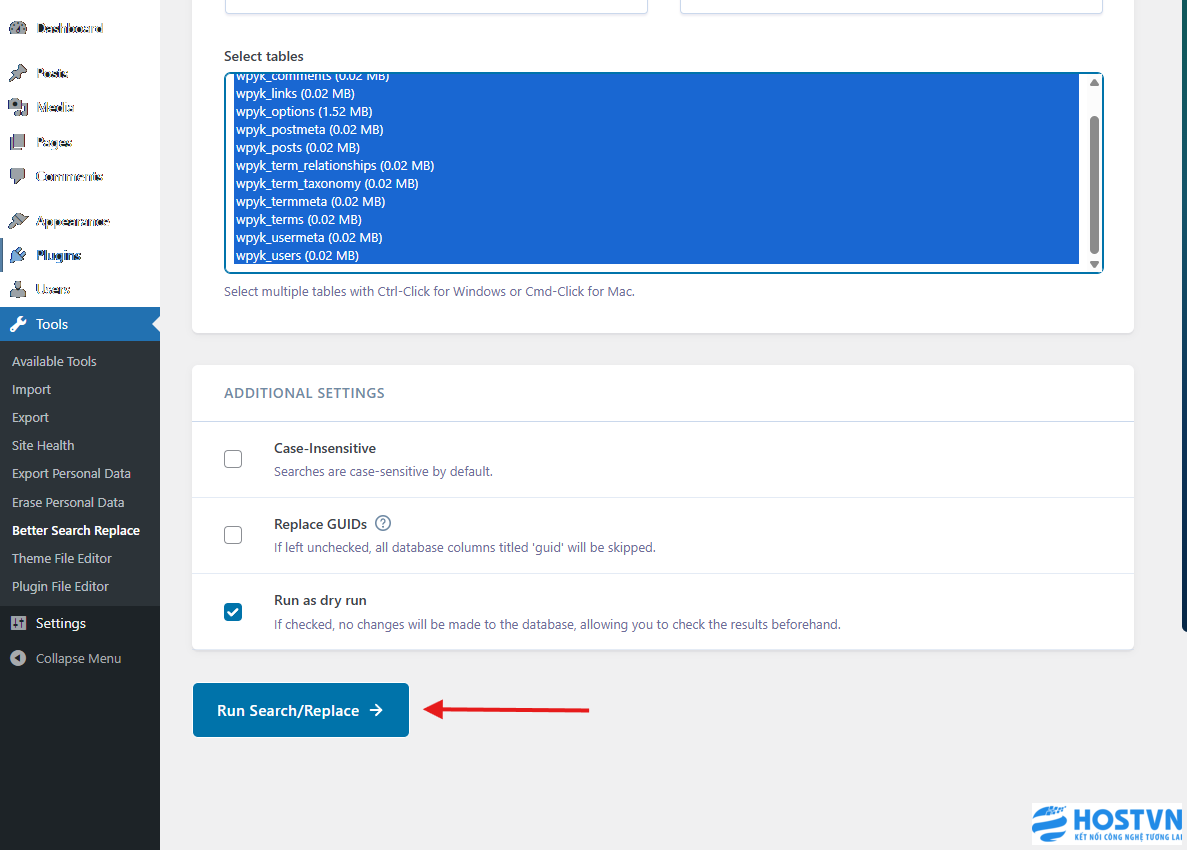Select wpyk_options table in the list
Viewport: 1187px width, 850px height.
[x=304, y=112]
